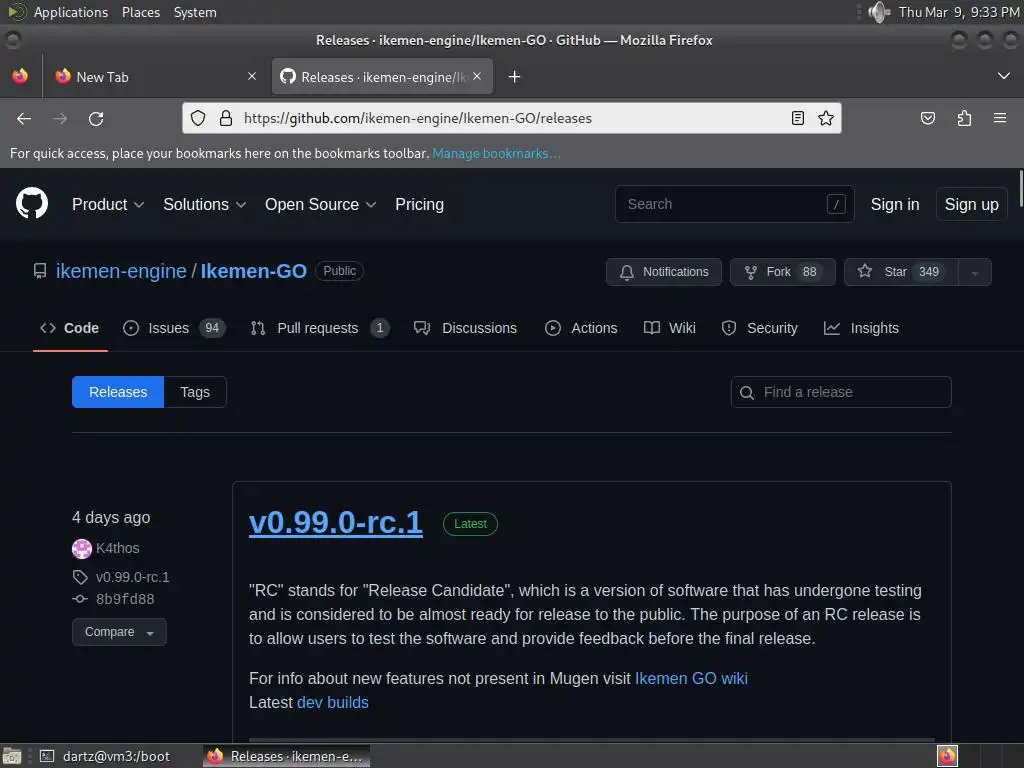Click the magnifier icon in Find a release
Screen dimensions: 1024x768
(x=746, y=392)
